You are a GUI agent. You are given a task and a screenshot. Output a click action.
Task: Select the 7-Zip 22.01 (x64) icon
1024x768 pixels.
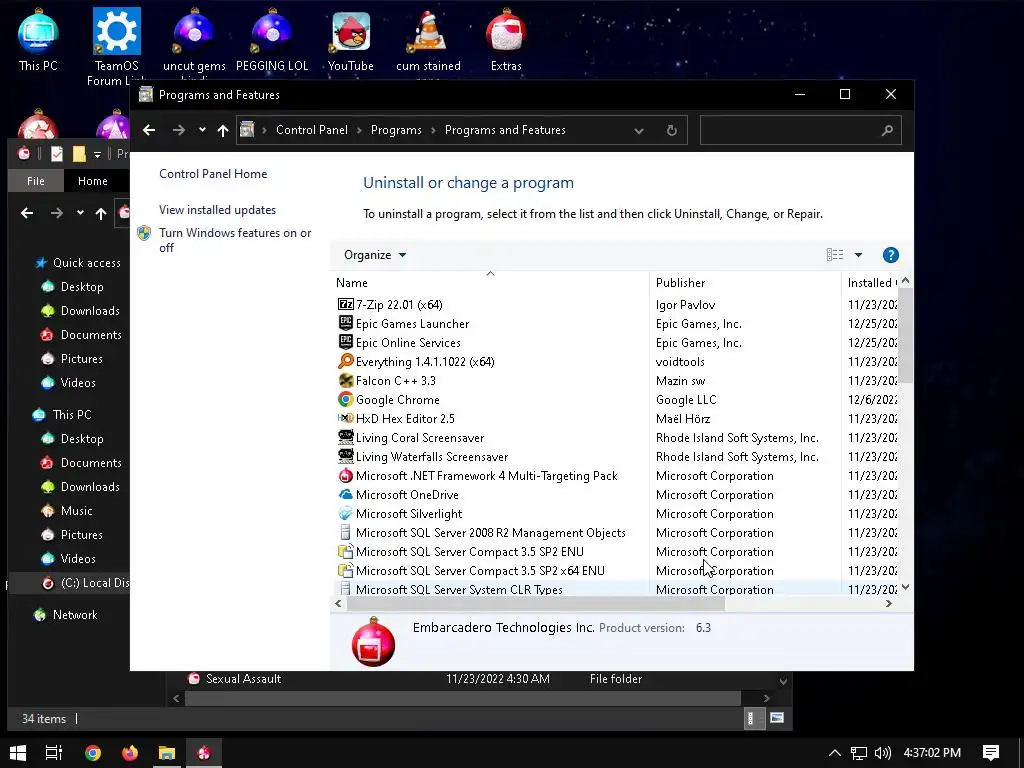tap(345, 304)
